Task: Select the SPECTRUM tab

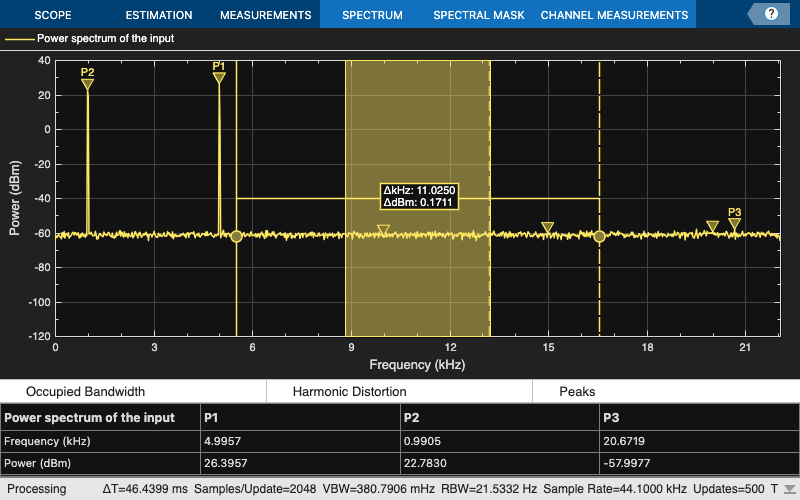Action: pos(372,15)
